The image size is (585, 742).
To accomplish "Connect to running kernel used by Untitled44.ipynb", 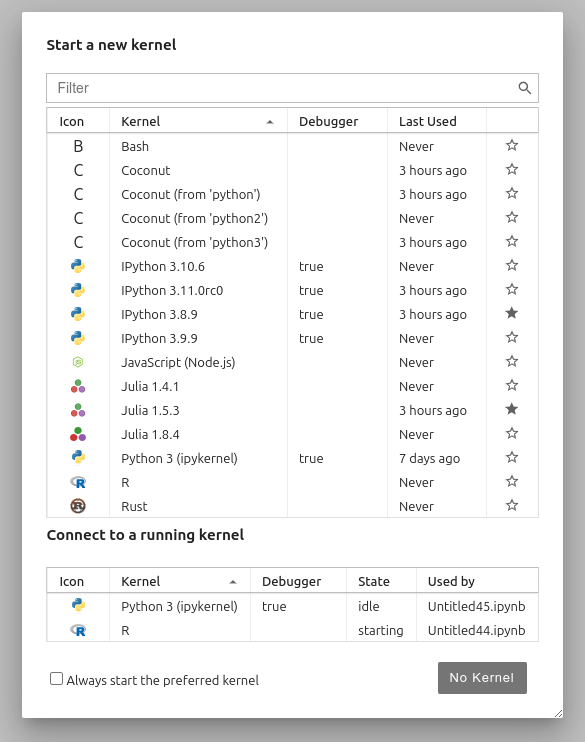I will tap(292, 630).
